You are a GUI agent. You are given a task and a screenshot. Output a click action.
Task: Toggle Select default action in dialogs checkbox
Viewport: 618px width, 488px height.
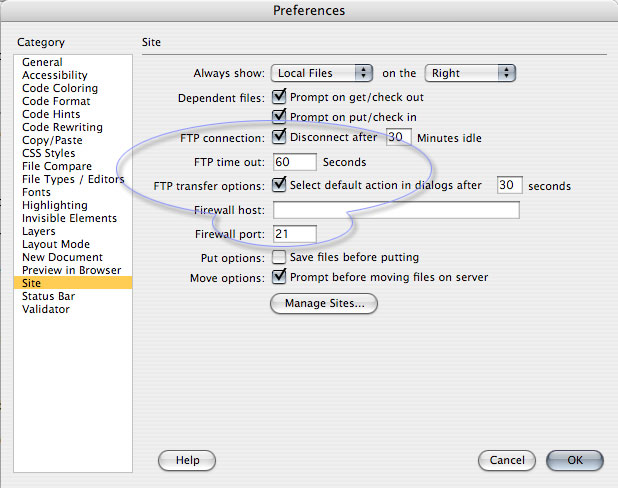click(279, 185)
